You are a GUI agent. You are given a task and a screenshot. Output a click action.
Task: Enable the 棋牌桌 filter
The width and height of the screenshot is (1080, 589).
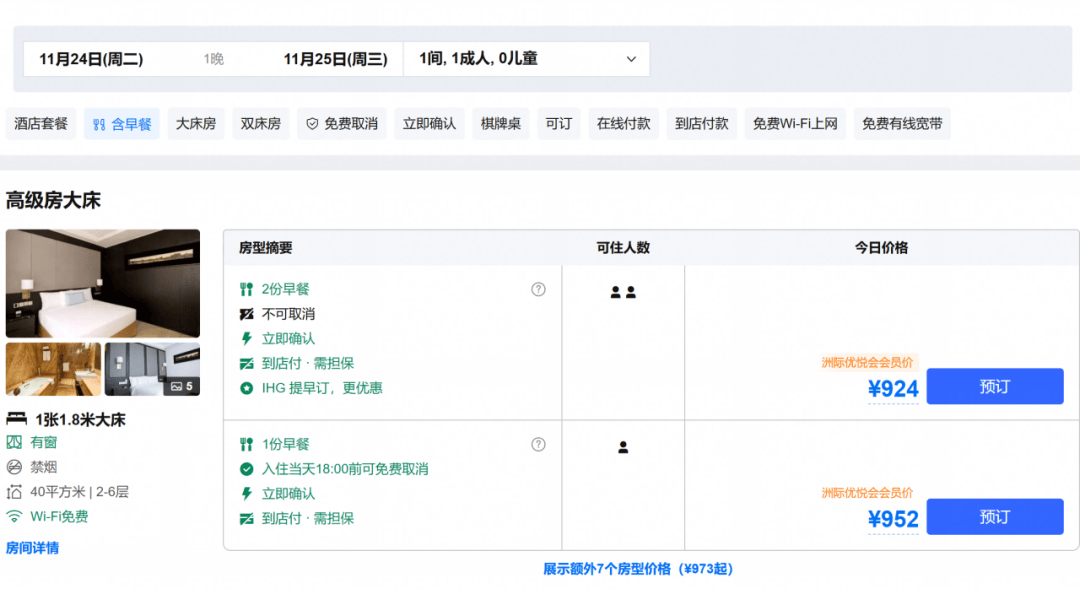pos(501,124)
